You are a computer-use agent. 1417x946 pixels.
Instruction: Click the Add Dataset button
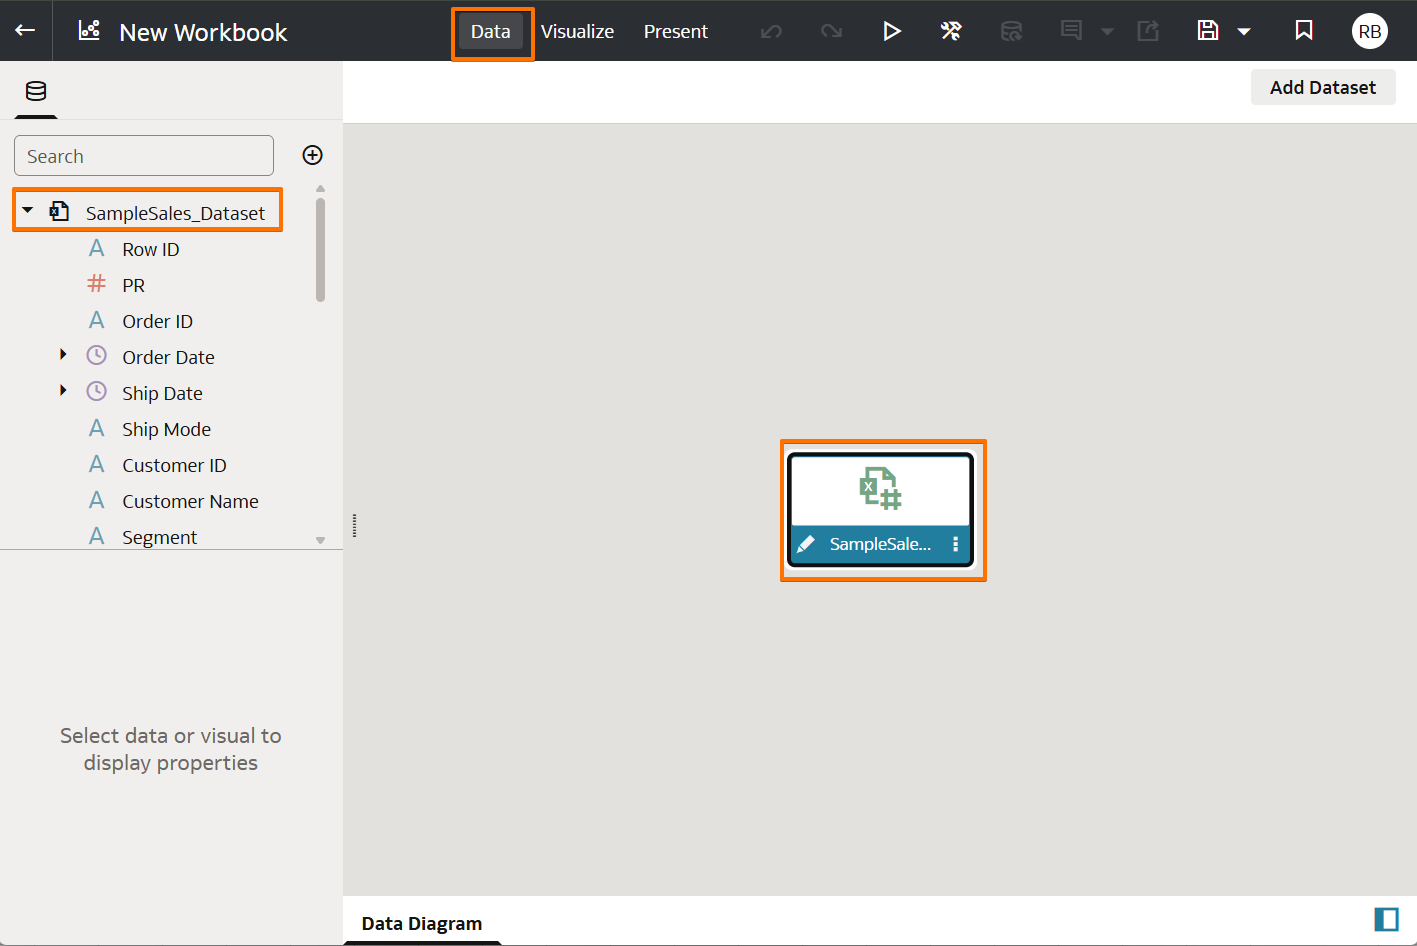coord(1322,87)
